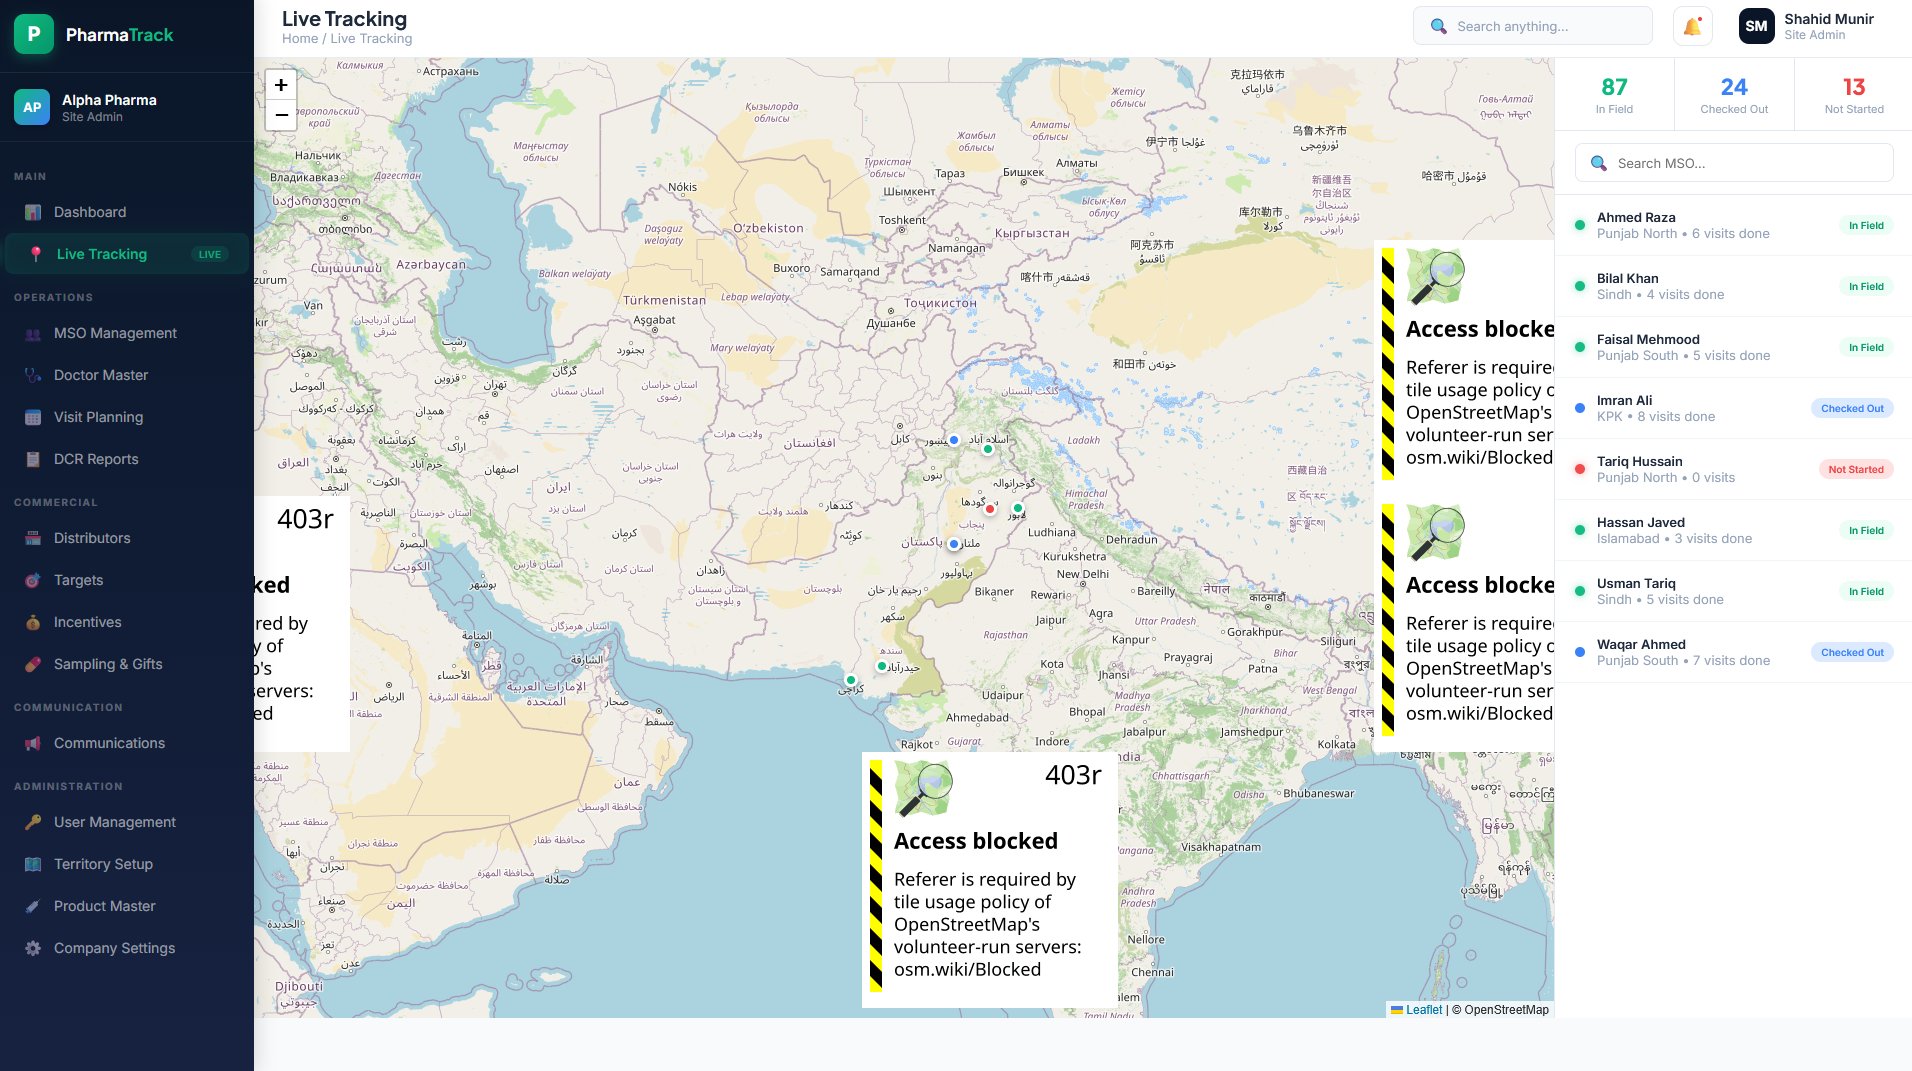Click the Home breadcrumb link

300,39
